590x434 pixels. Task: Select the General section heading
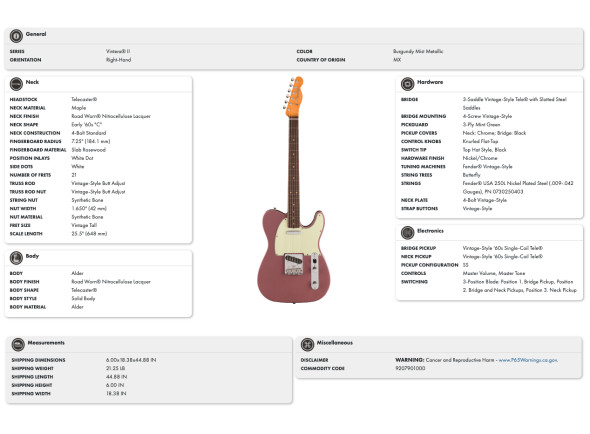point(36,34)
